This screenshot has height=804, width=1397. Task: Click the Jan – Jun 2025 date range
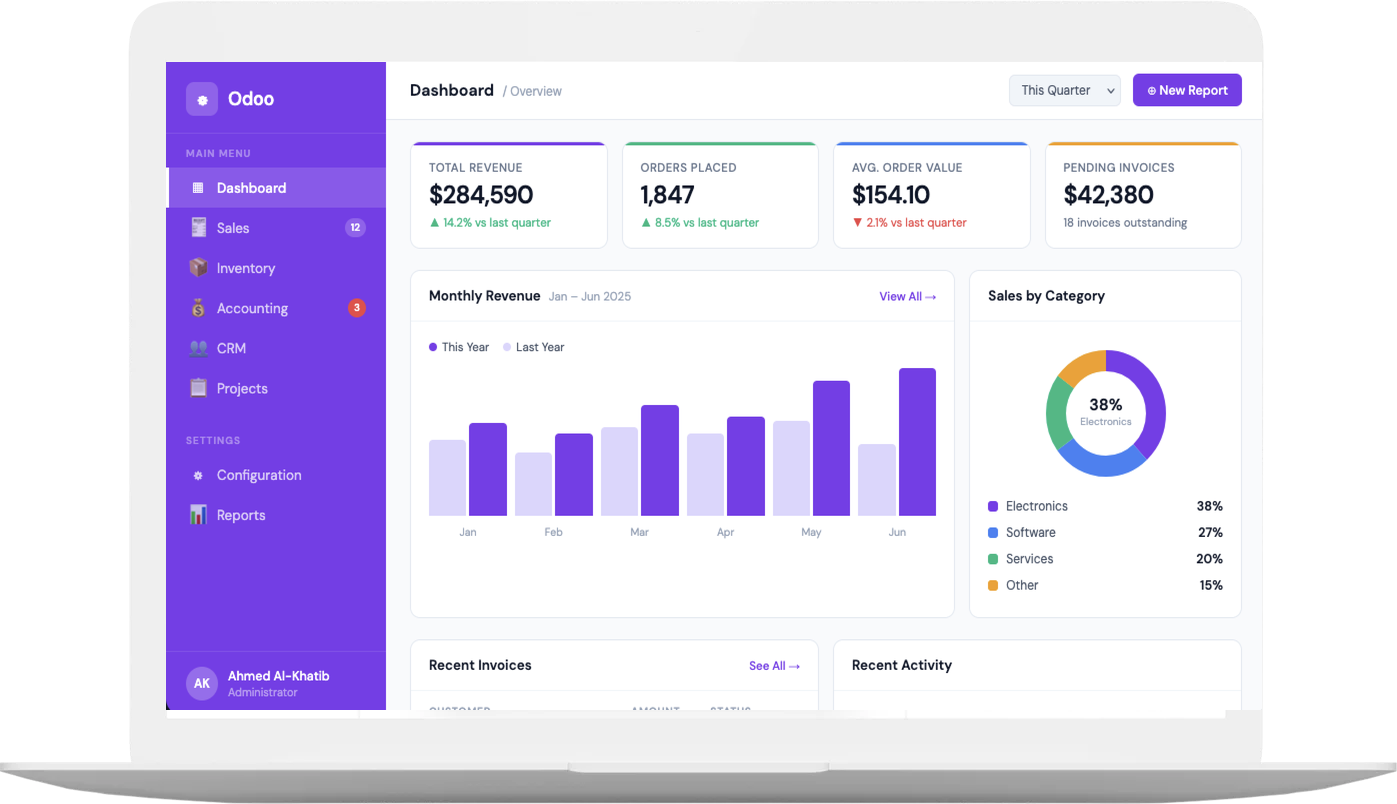(590, 297)
